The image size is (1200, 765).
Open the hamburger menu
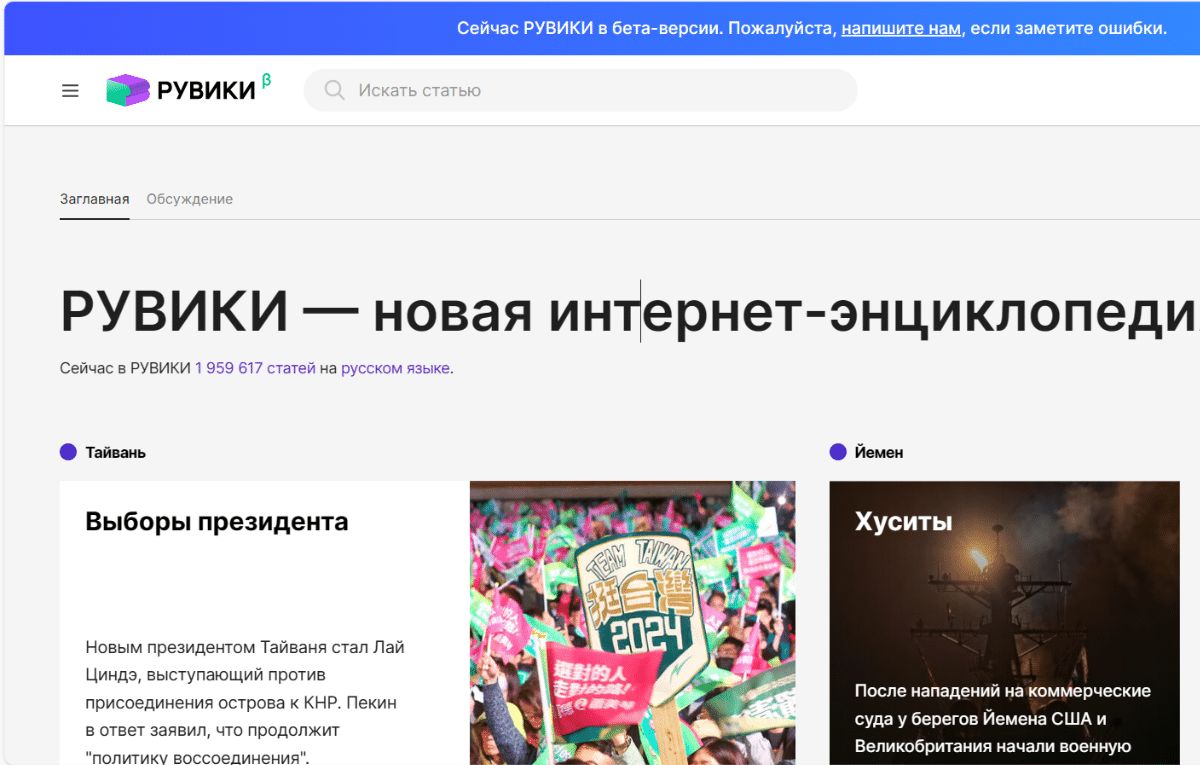[x=70, y=91]
